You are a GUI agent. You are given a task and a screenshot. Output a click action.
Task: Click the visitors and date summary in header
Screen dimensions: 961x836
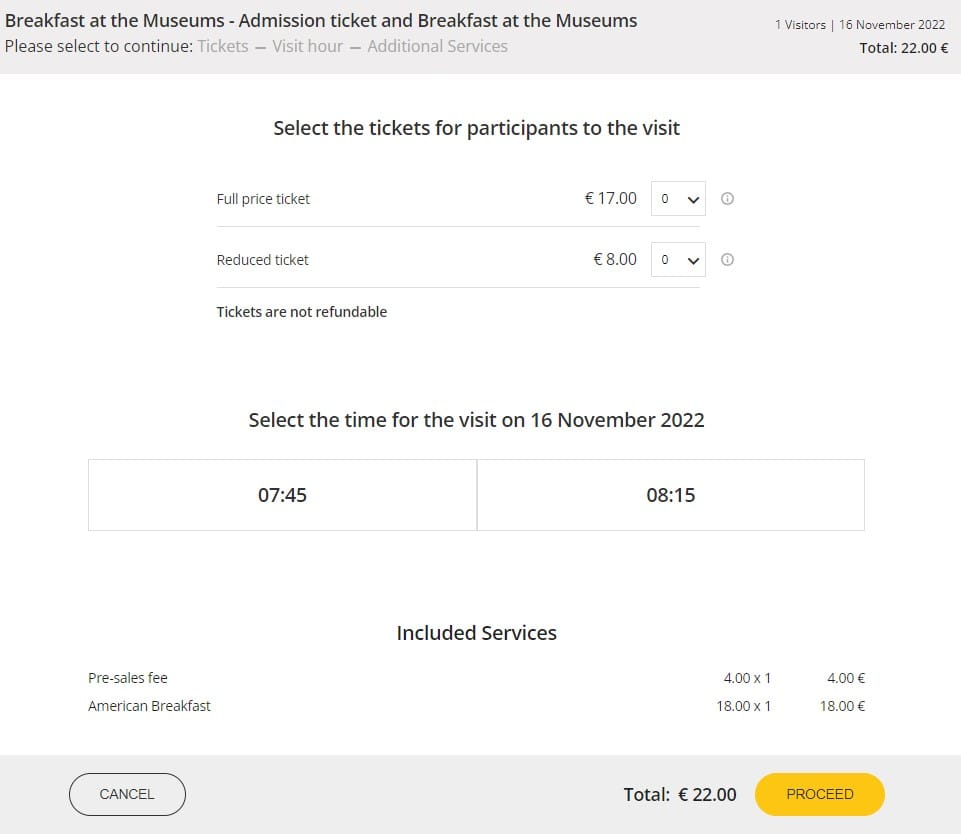[x=859, y=25]
